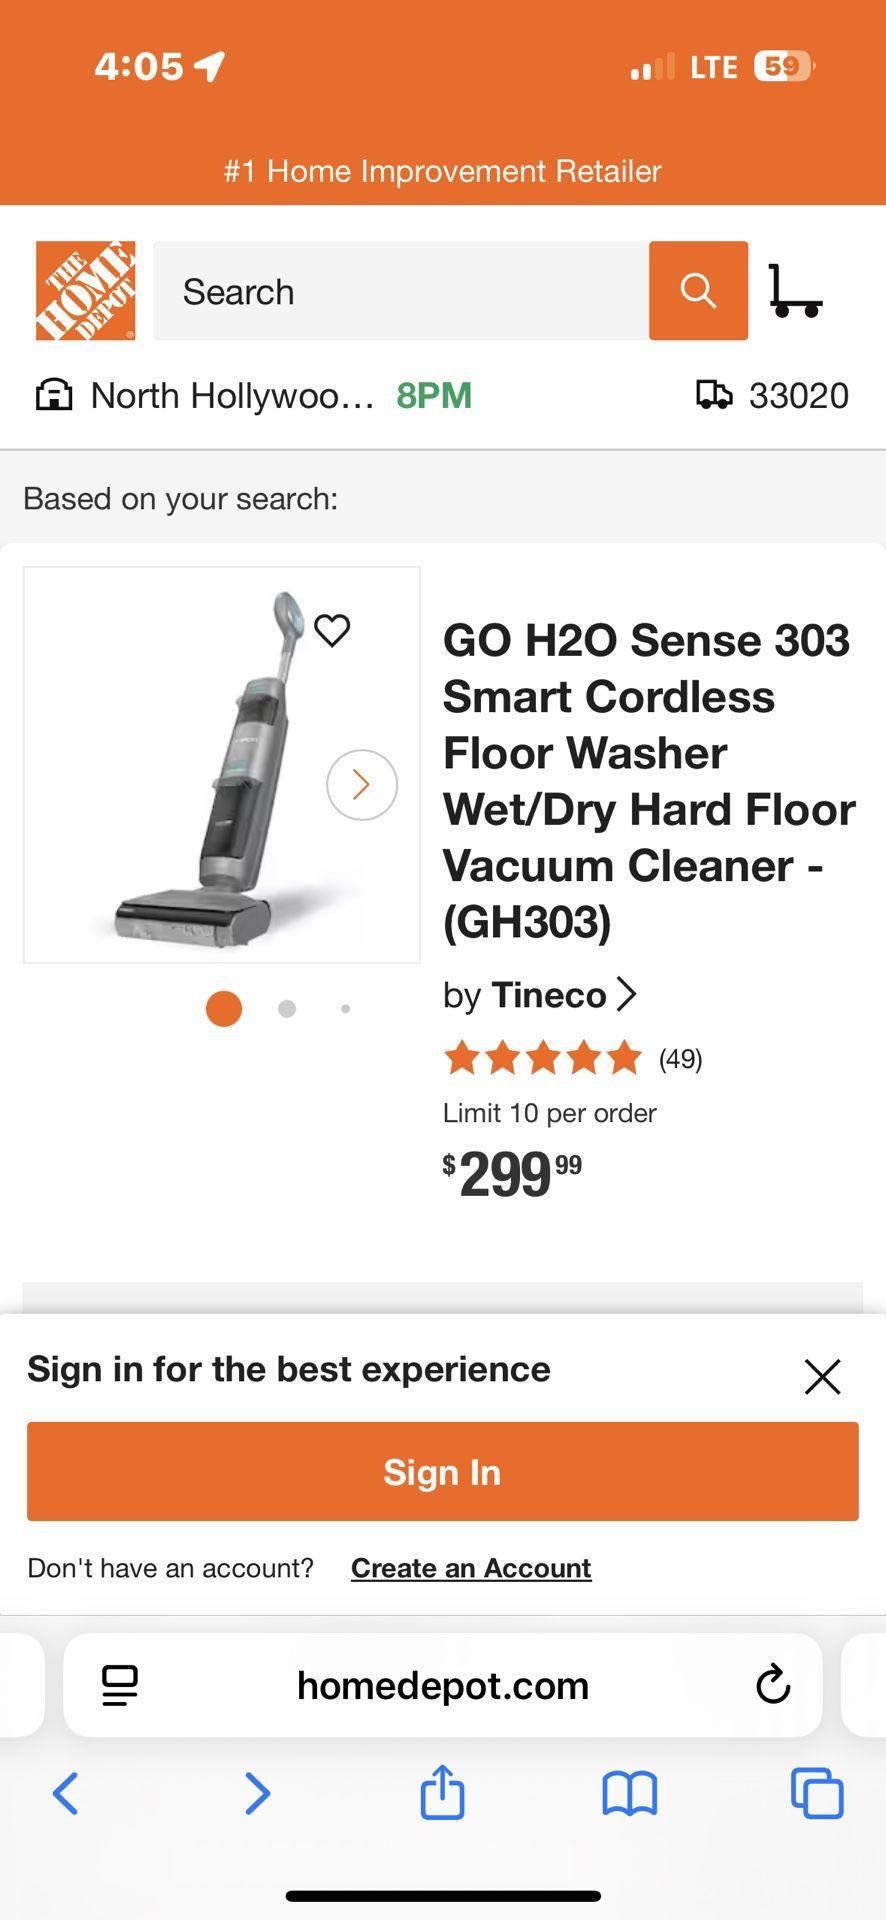
Task: Show all Safari tabs
Action: coord(817,1793)
